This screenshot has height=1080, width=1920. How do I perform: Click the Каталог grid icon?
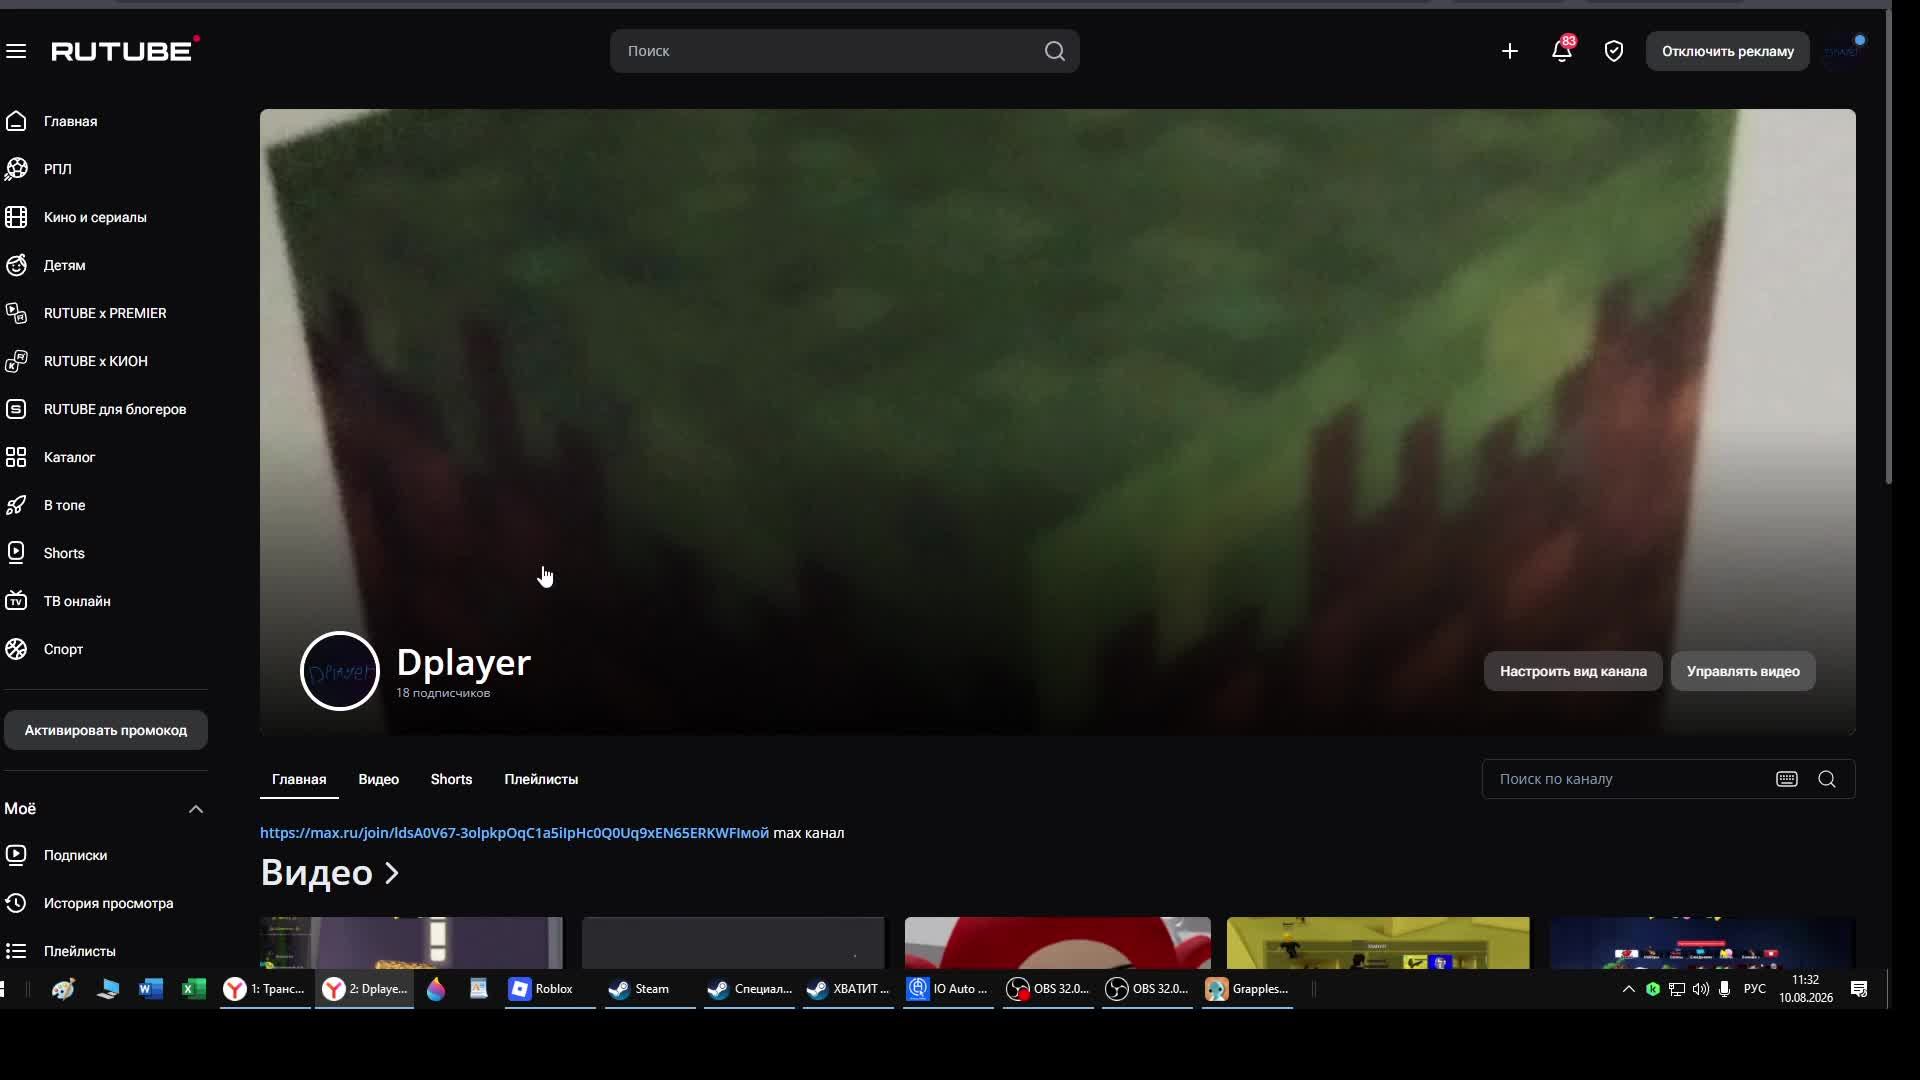click(x=16, y=457)
